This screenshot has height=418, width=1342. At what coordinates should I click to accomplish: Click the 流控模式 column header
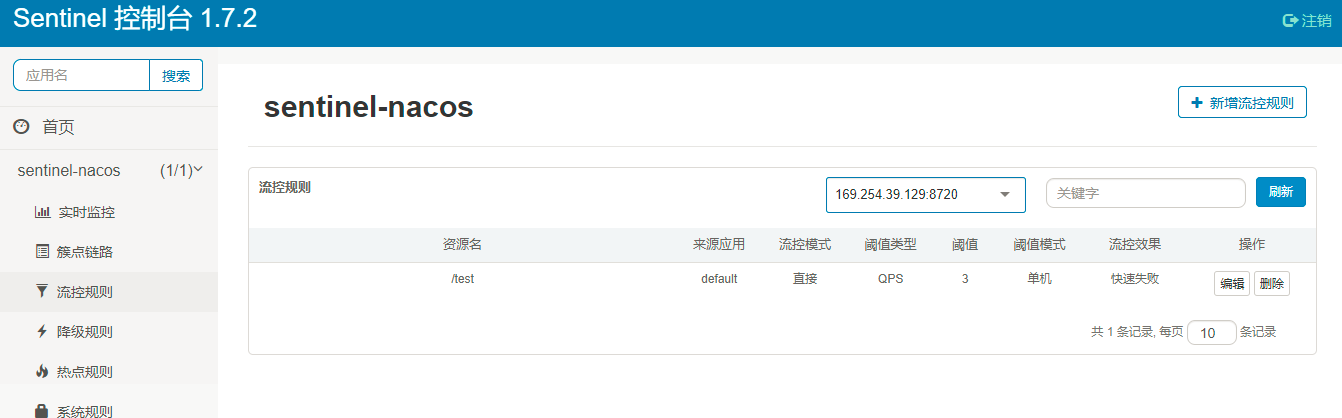805,245
